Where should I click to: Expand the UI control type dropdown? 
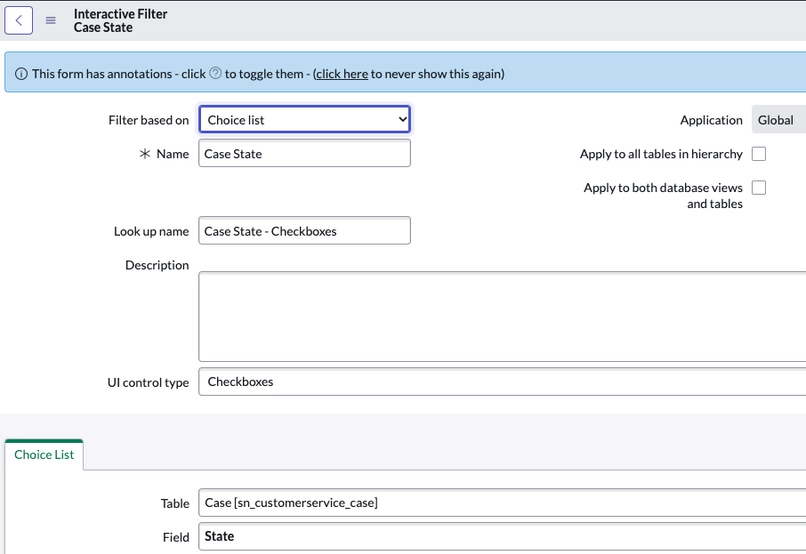500,382
